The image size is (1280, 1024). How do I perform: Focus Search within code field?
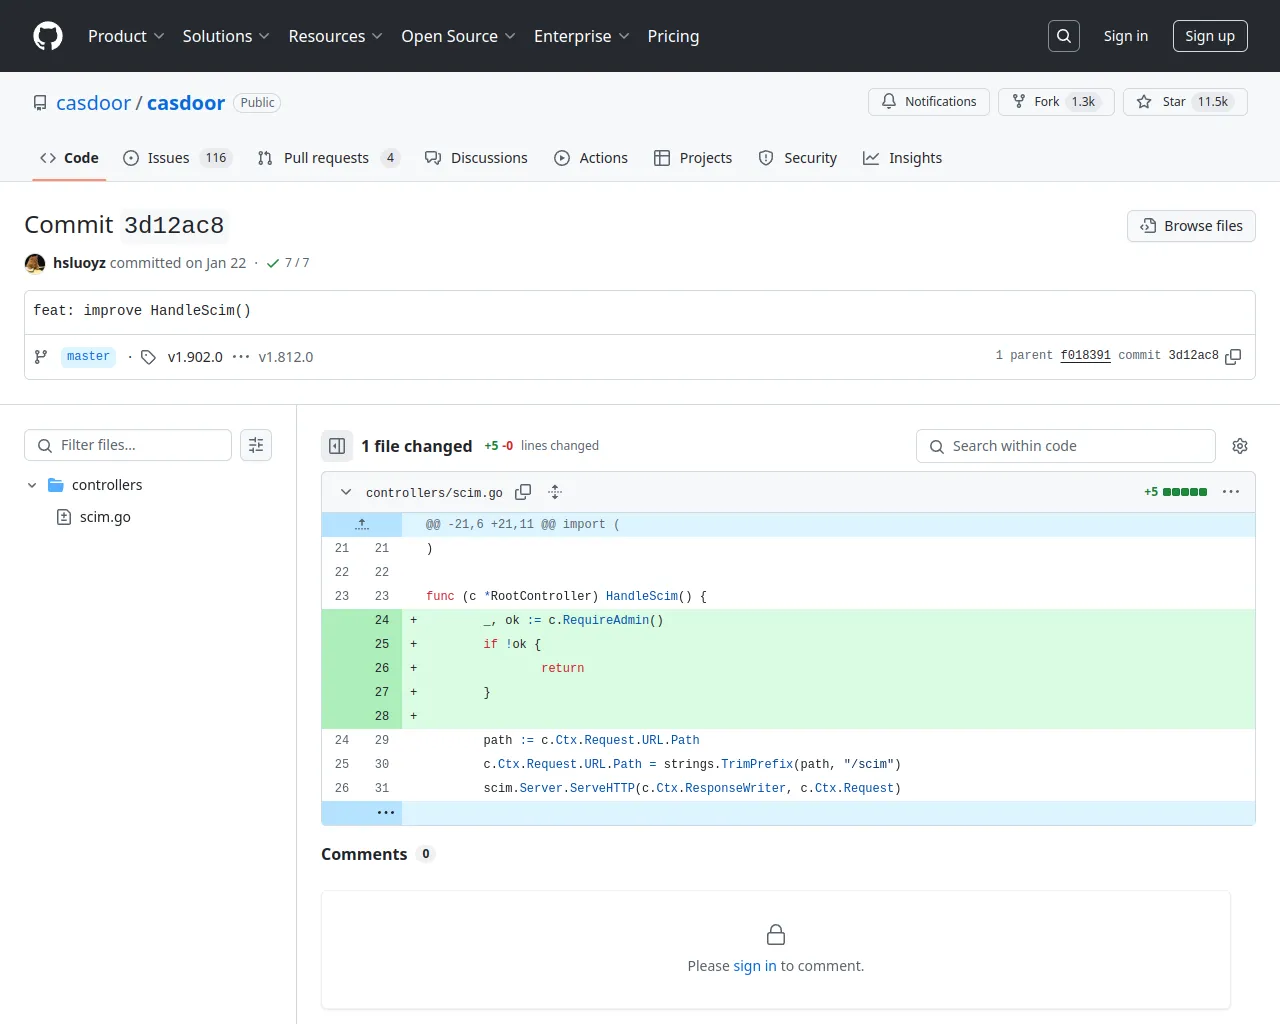coord(1066,446)
